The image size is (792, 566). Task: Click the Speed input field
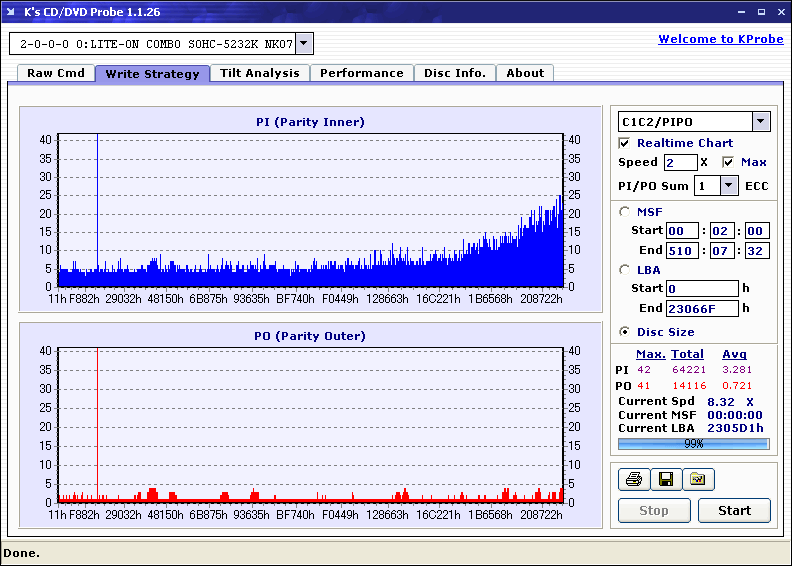click(x=680, y=162)
